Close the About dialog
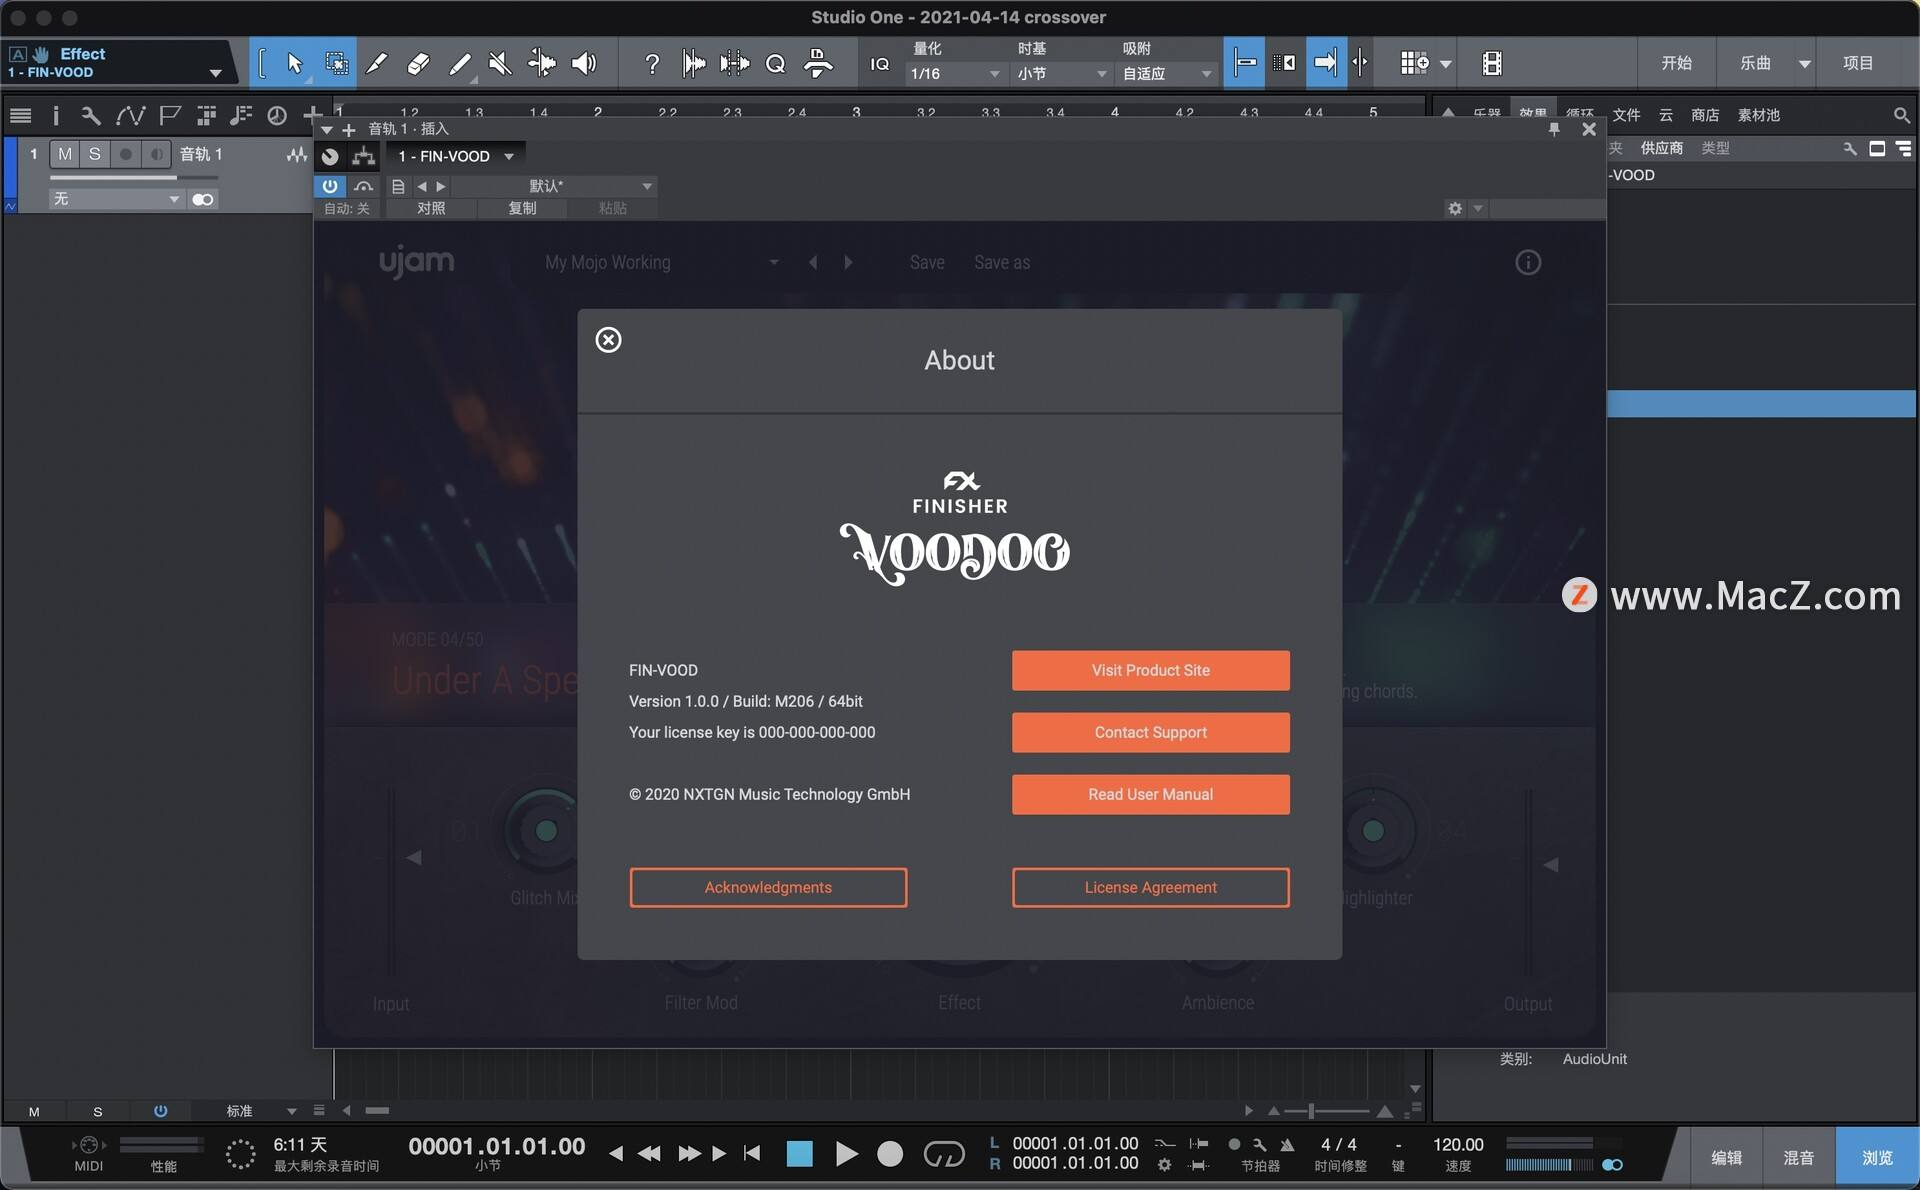Screen dimensions: 1920x1190 point(608,340)
